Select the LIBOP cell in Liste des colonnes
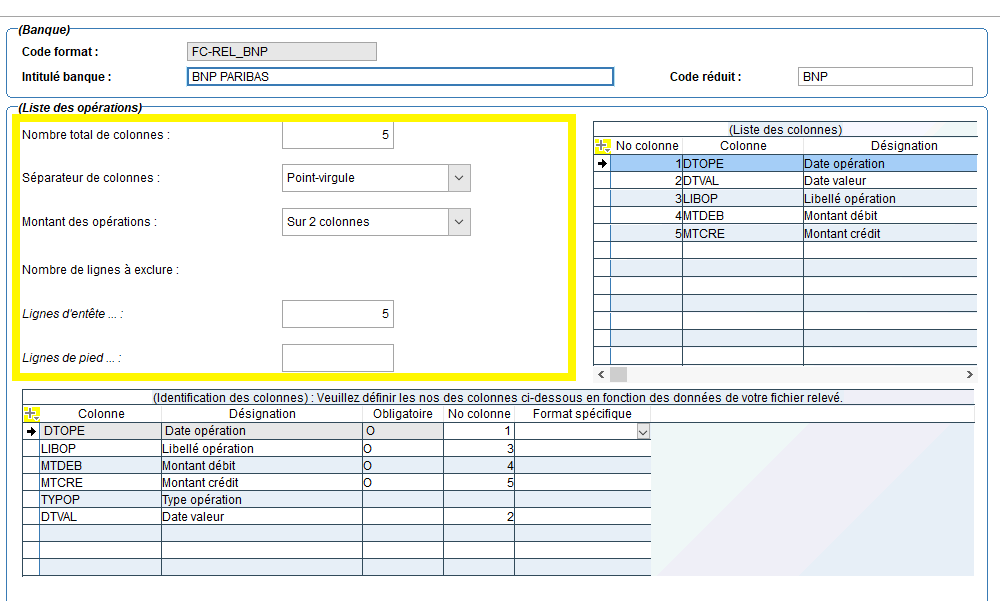 click(743, 198)
